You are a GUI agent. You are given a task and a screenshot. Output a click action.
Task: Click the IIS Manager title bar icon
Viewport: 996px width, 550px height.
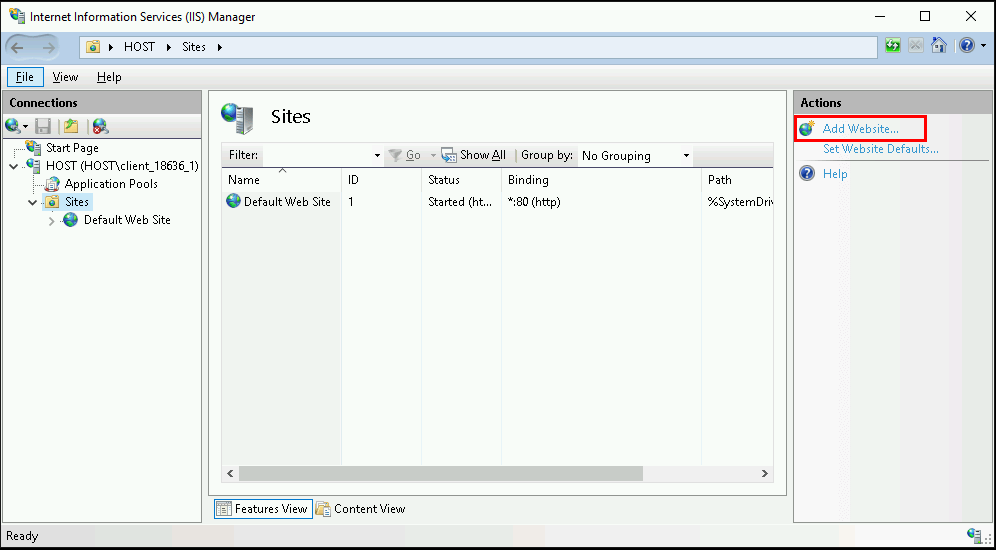click(x=17, y=17)
